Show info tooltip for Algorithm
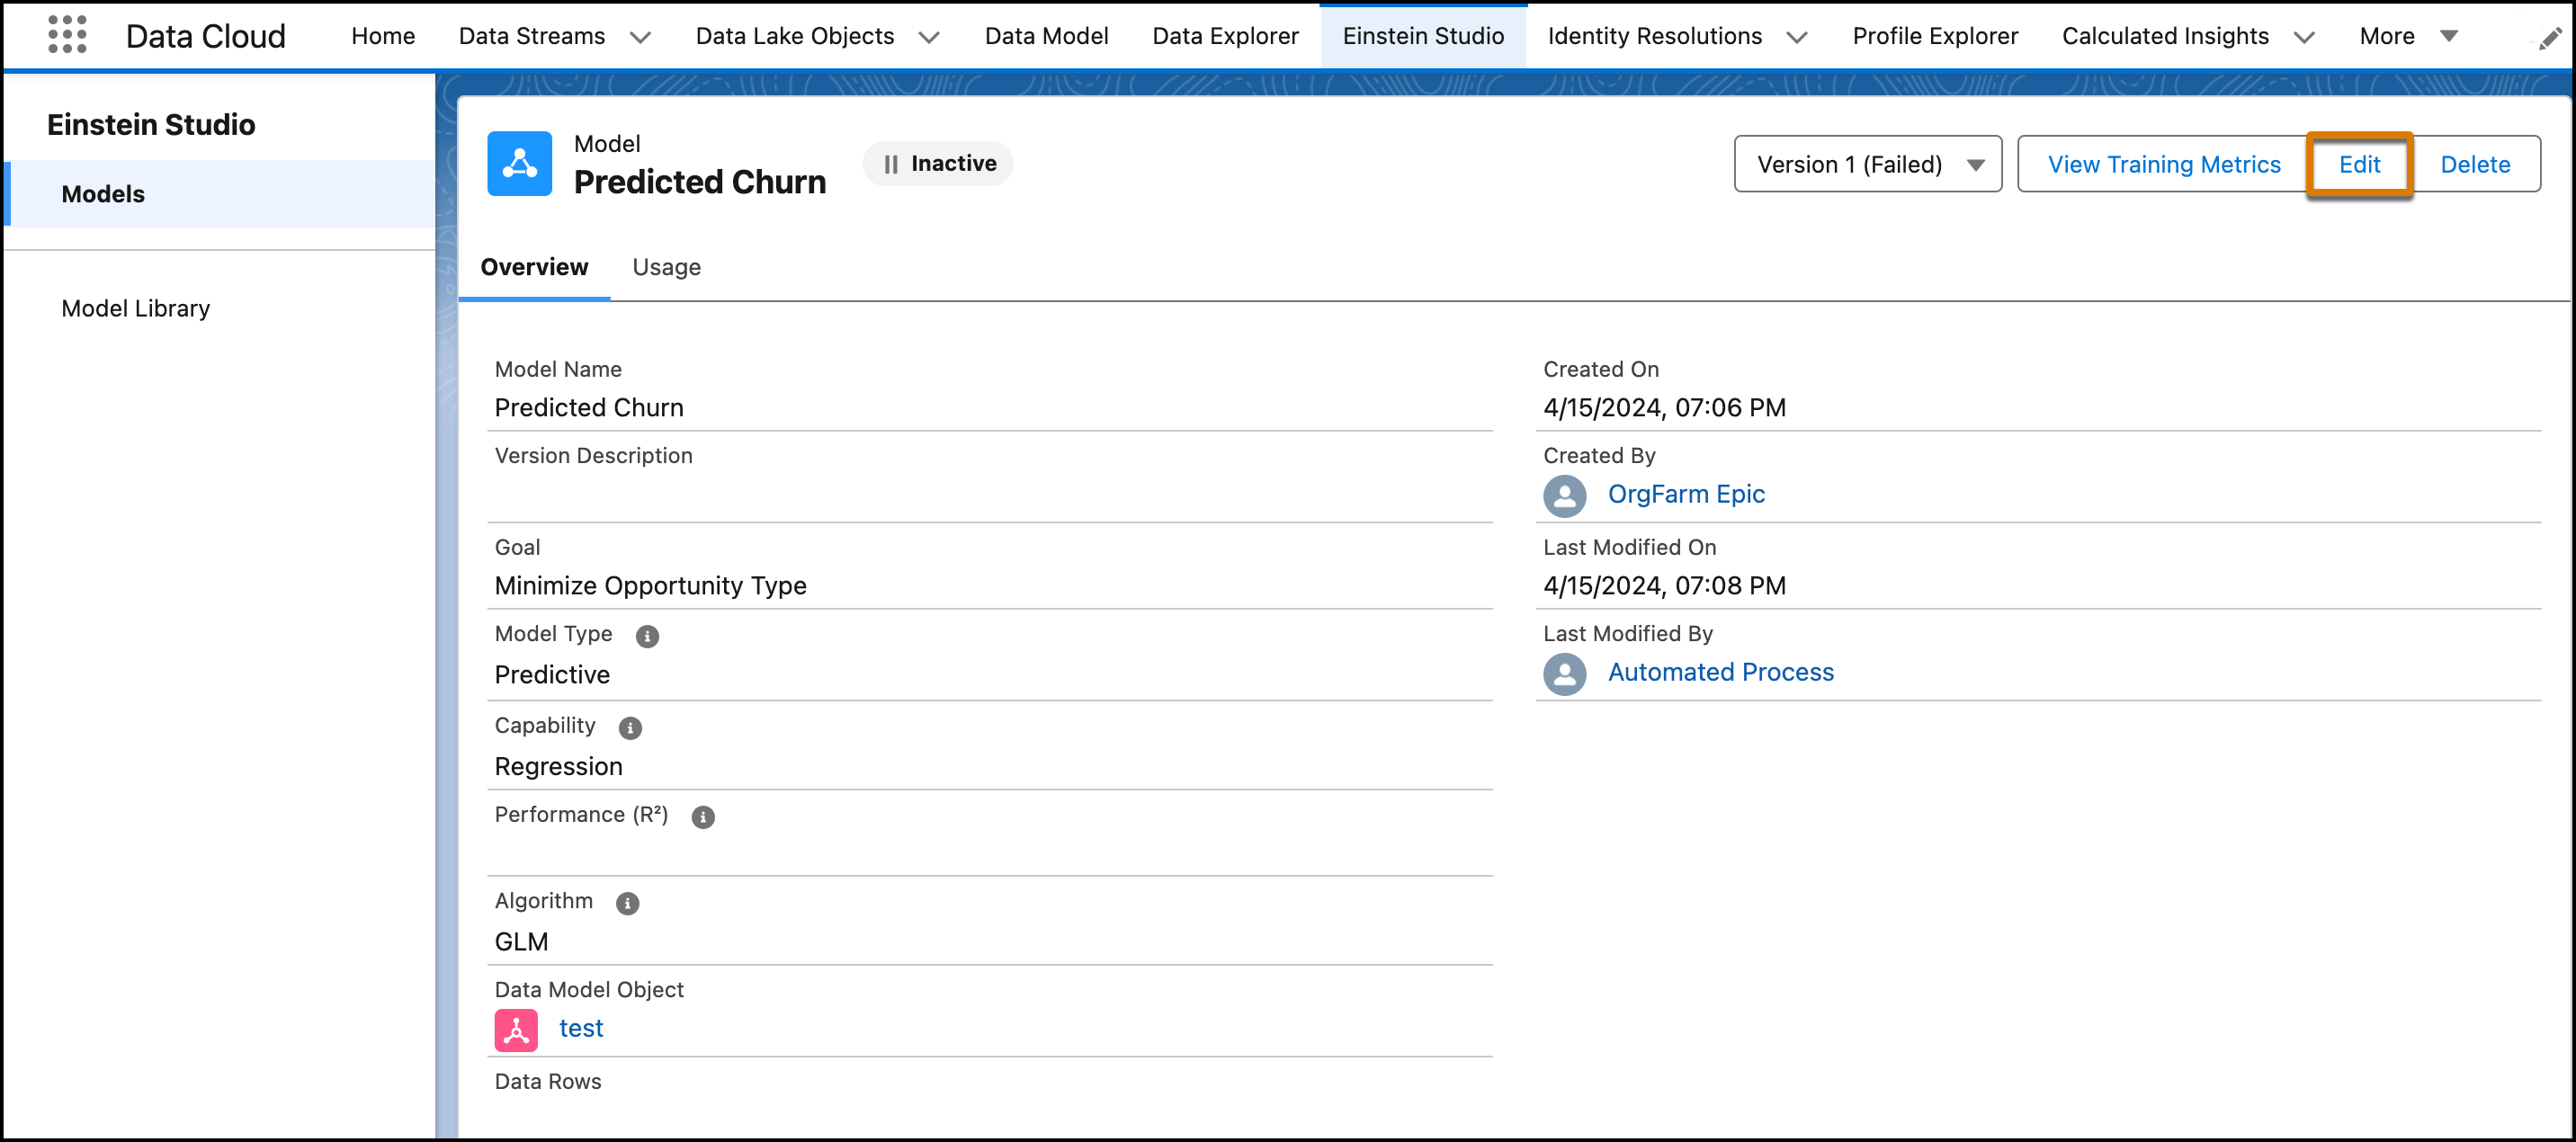Image resolution: width=2576 pixels, height=1142 pixels. (x=627, y=903)
